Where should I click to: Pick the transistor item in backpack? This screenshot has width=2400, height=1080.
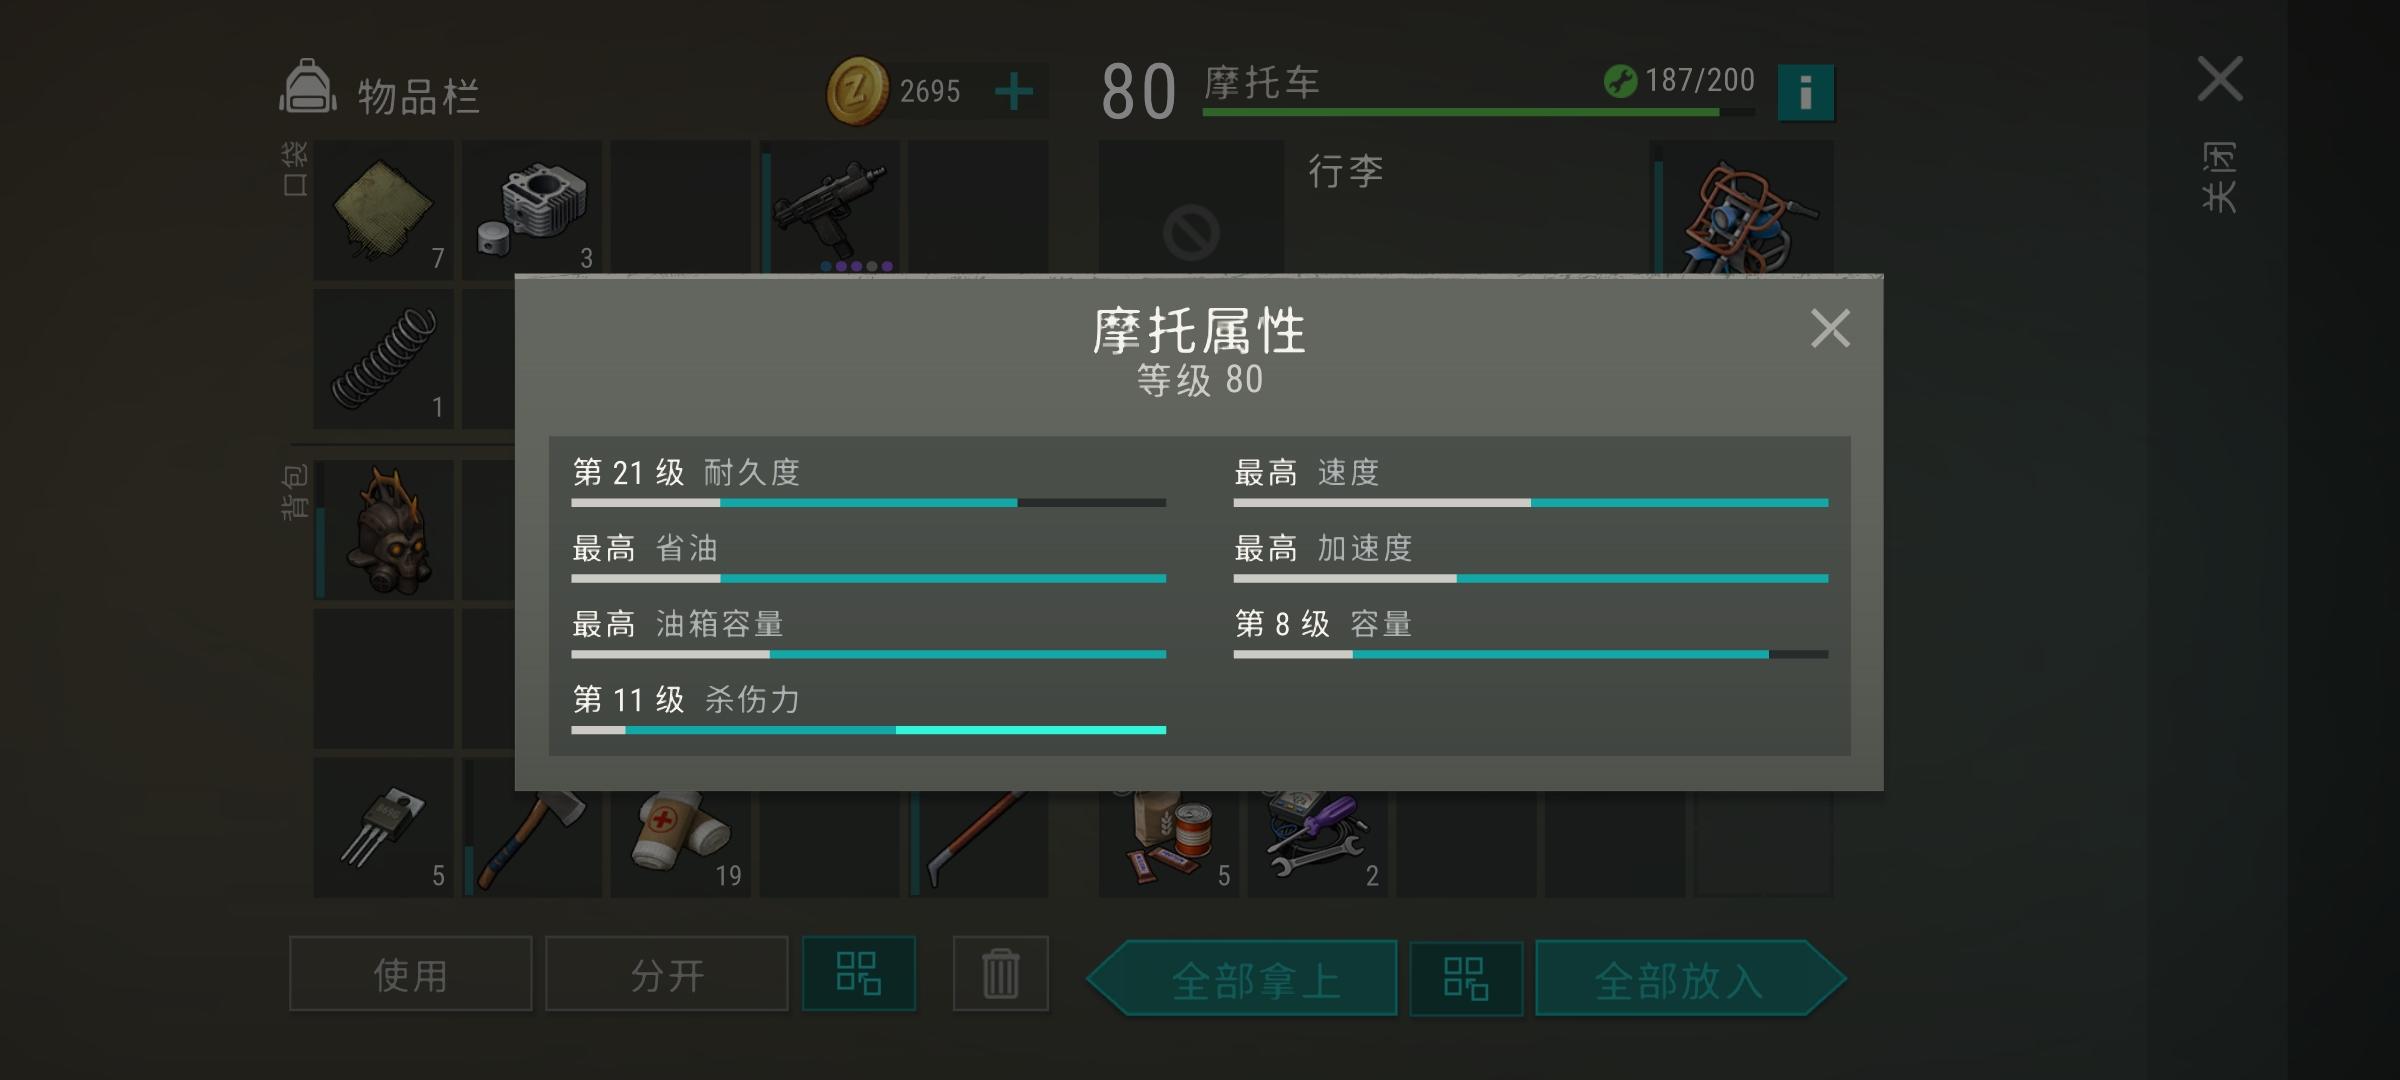(384, 827)
